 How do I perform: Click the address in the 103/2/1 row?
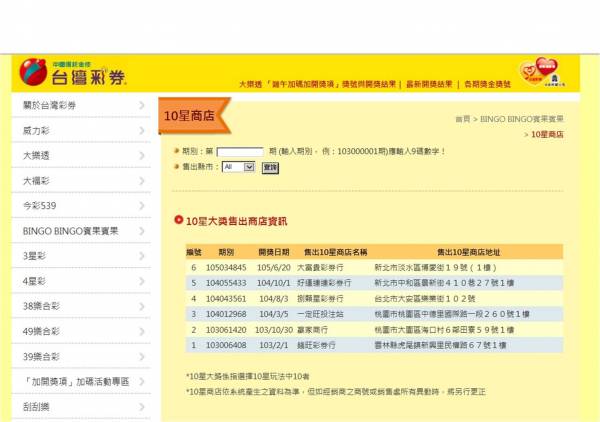(440, 345)
